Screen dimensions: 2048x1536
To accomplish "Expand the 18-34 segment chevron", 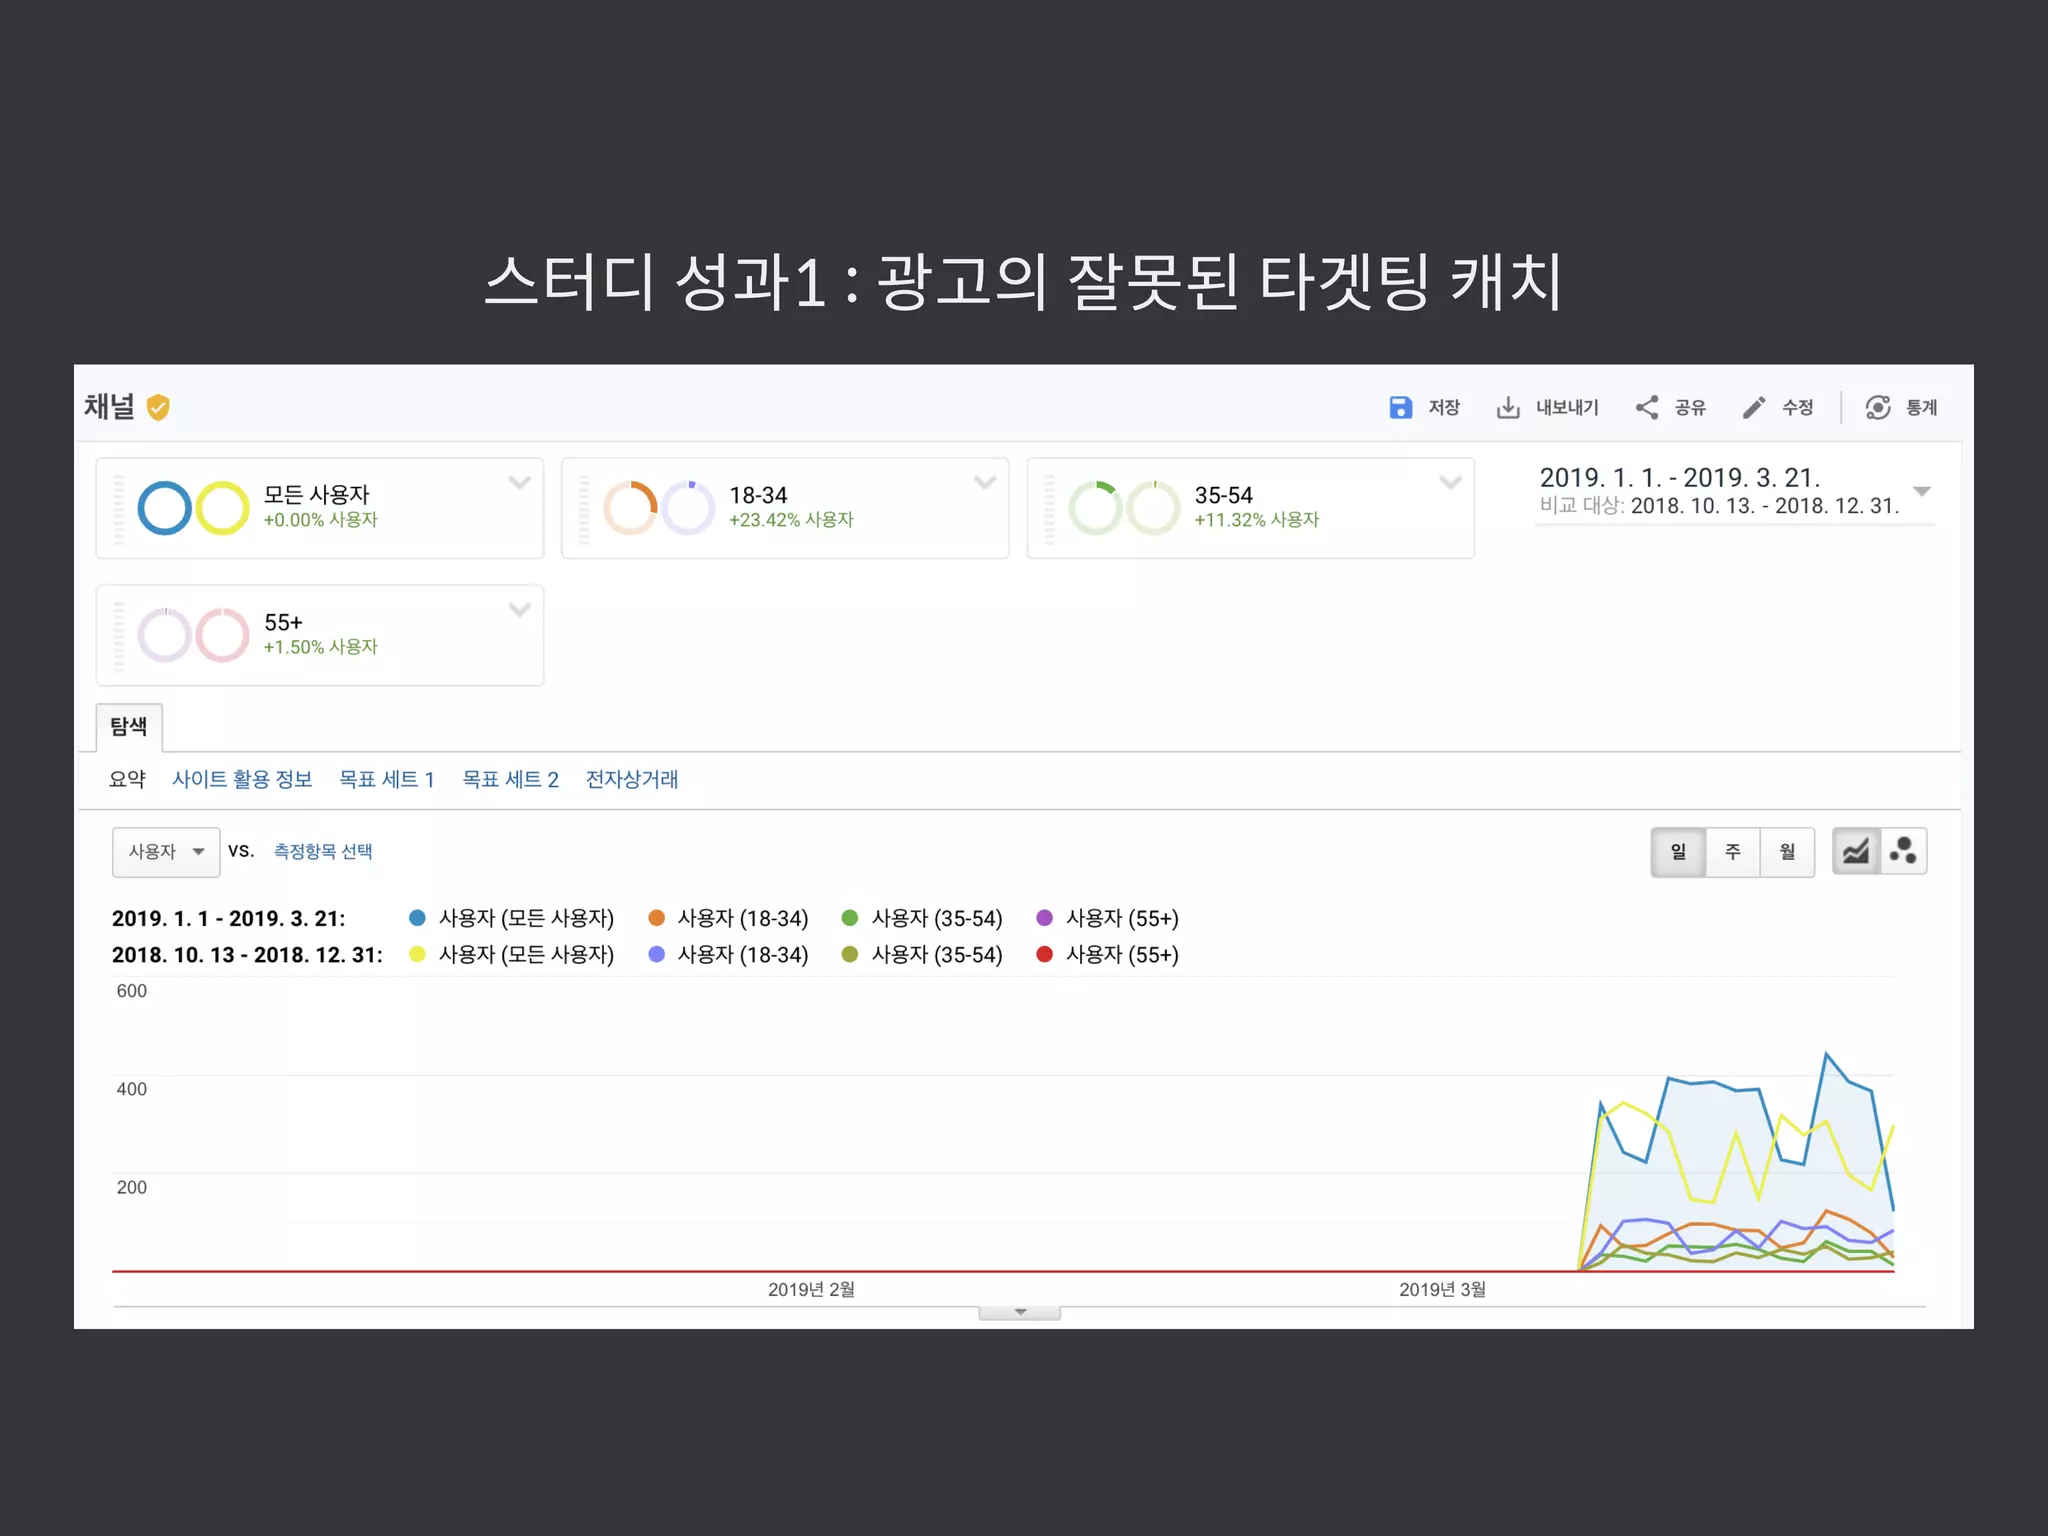I will [985, 483].
